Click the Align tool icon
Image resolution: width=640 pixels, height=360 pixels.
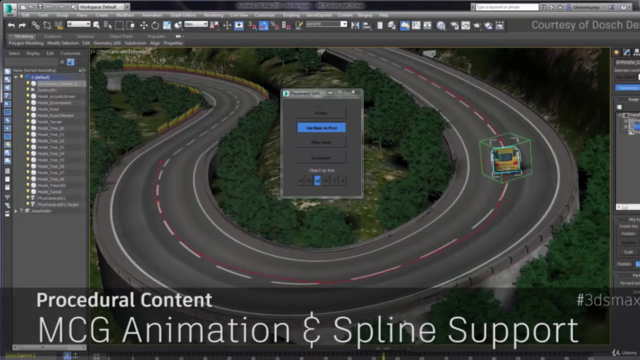click(367, 26)
